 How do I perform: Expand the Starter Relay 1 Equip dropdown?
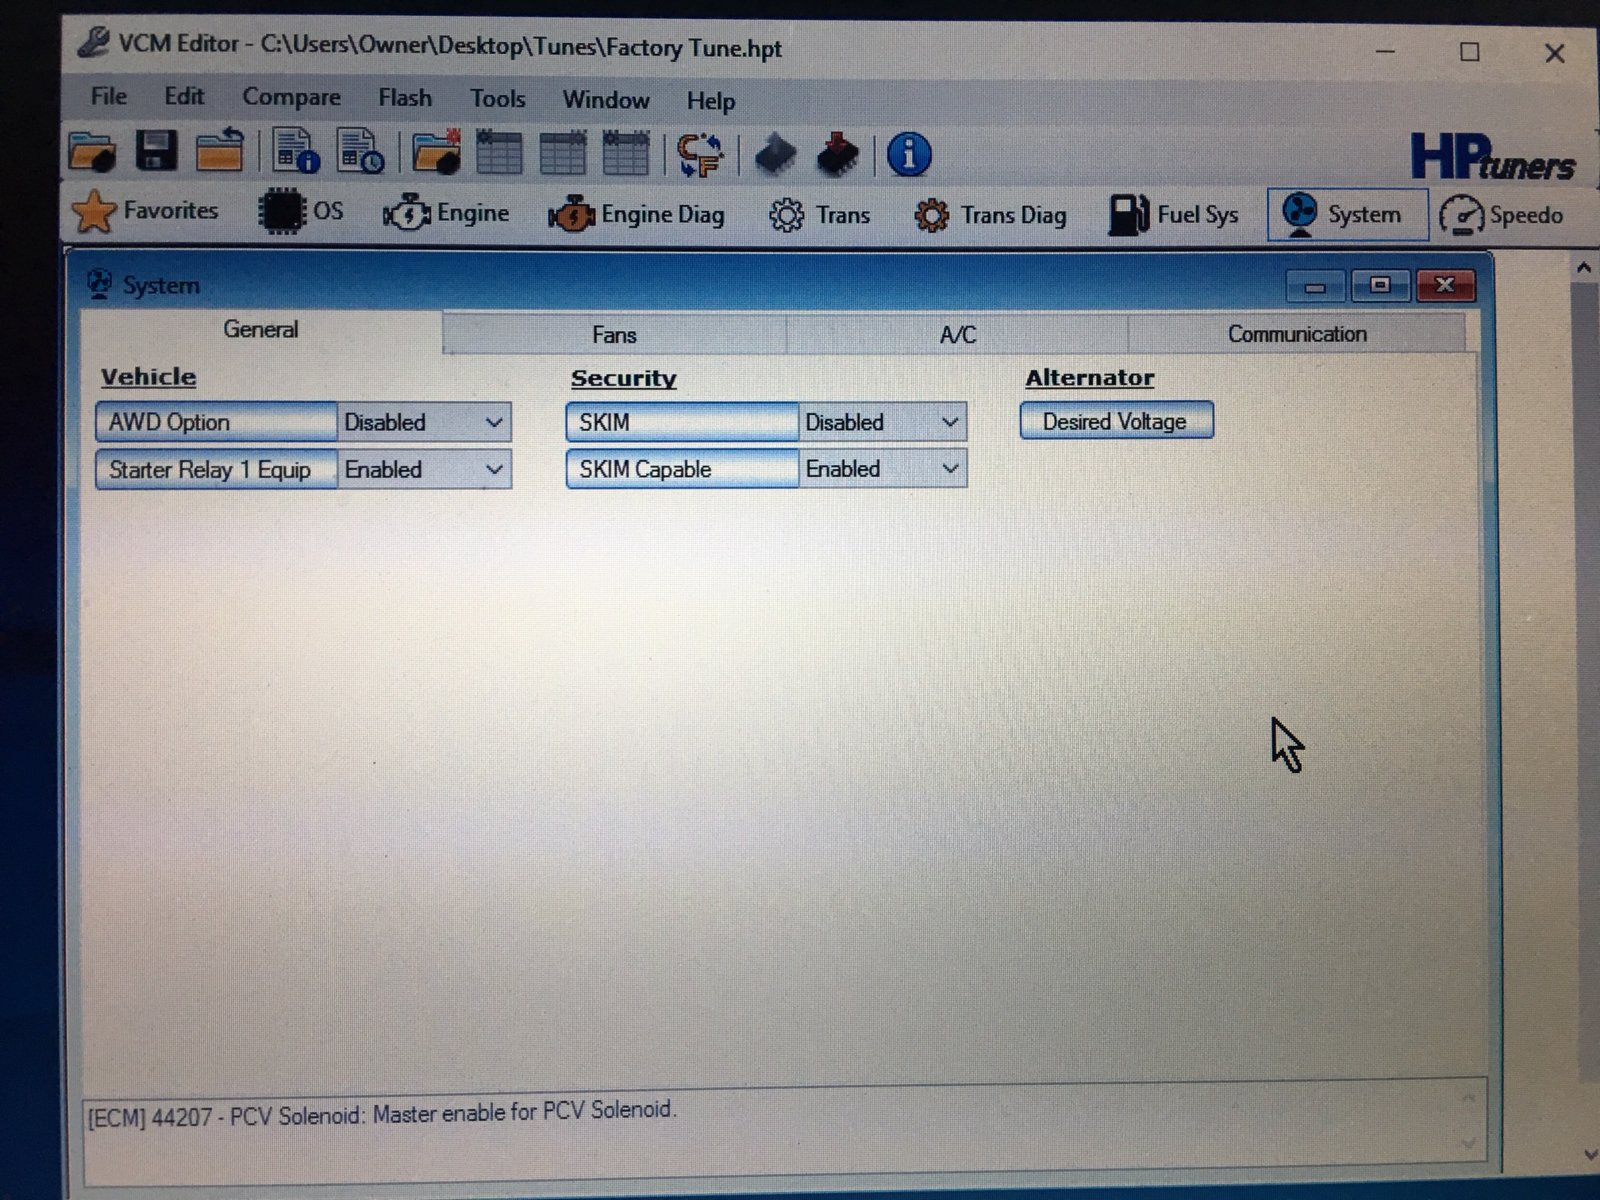[x=493, y=470]
